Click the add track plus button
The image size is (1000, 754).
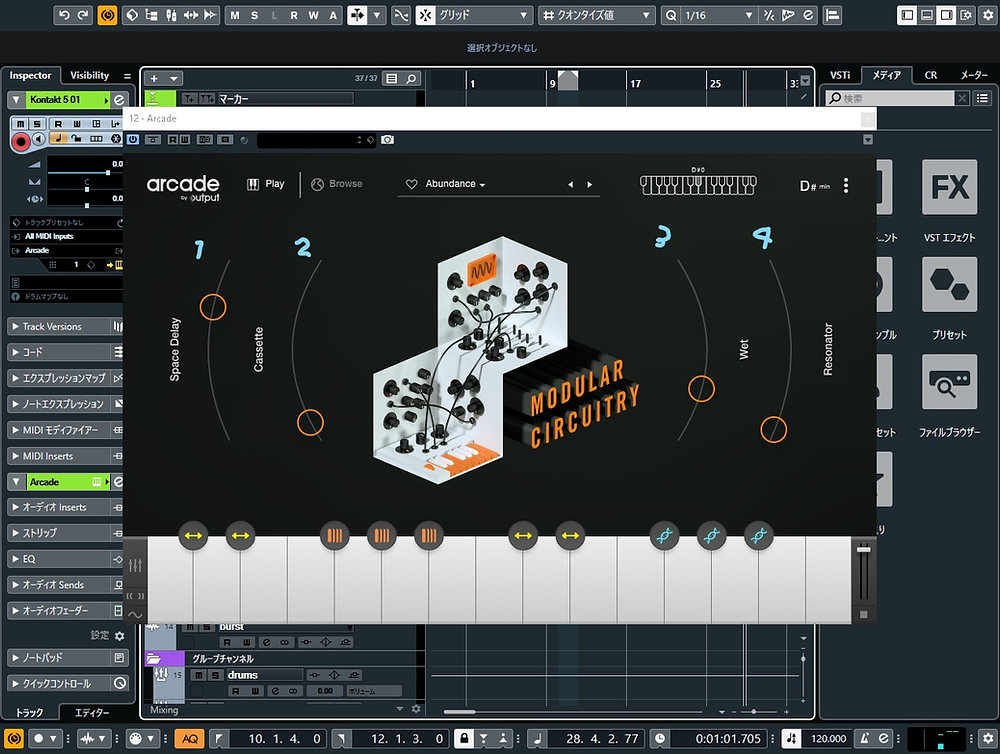pyautogui.click(x=154, y=78)
